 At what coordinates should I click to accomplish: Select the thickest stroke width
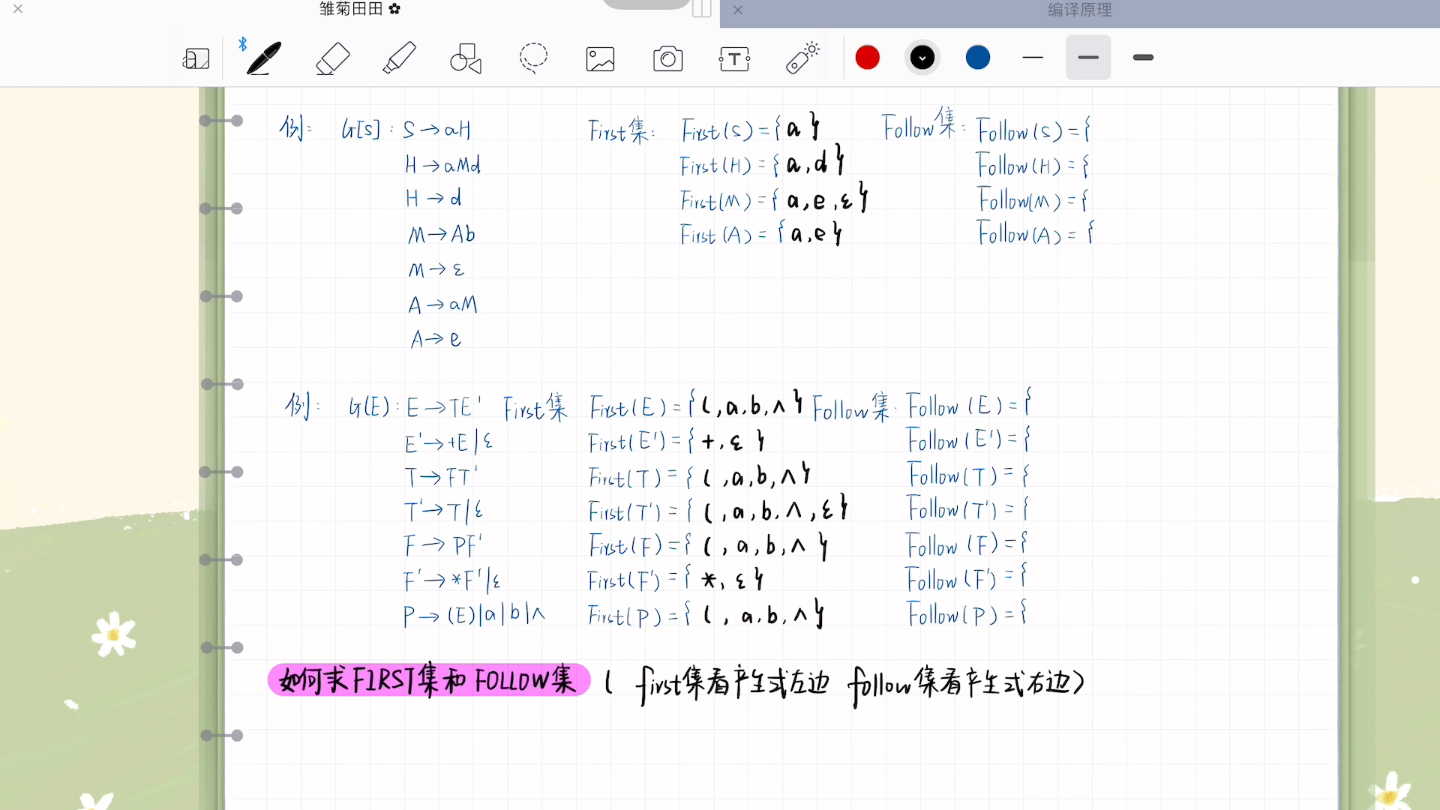tap(1143, 58)
